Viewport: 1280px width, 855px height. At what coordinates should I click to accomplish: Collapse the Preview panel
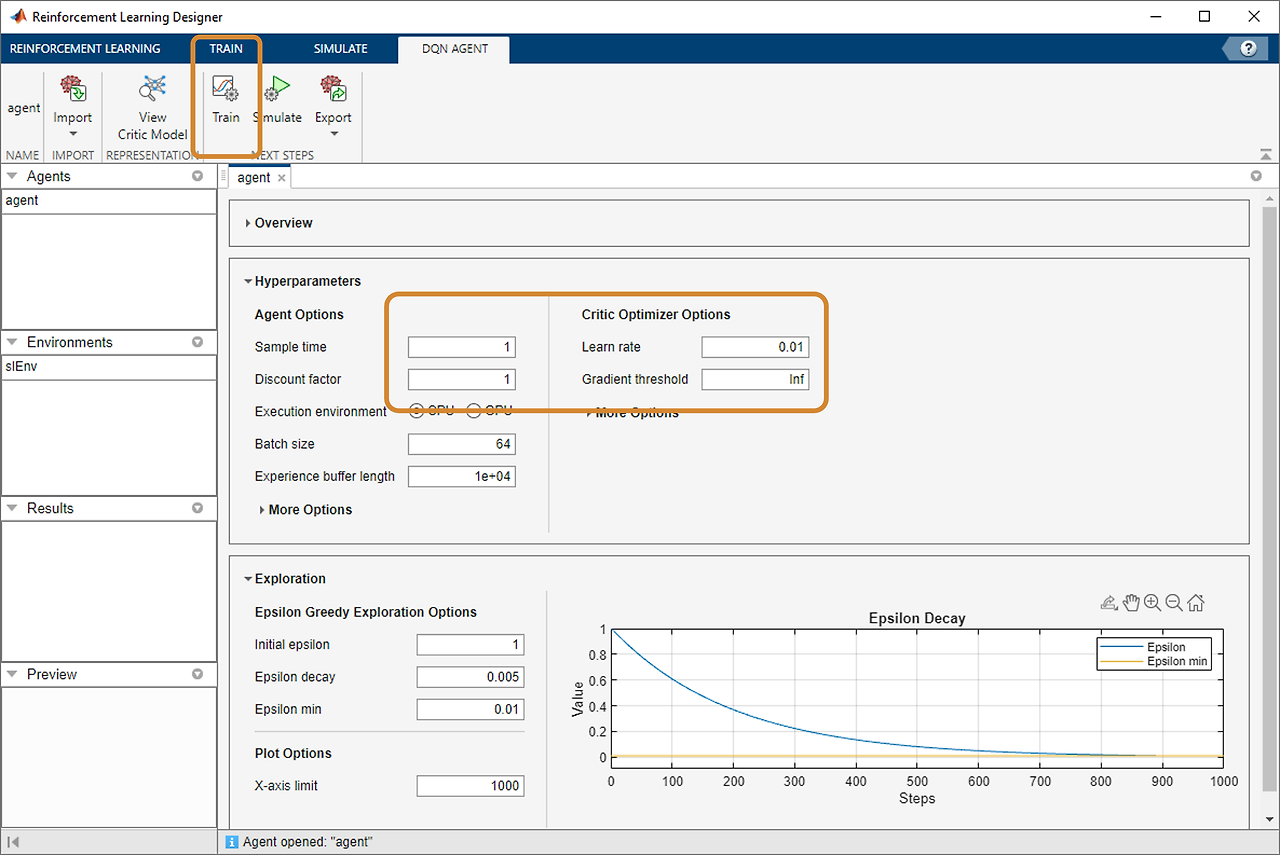tap(13, 674)
